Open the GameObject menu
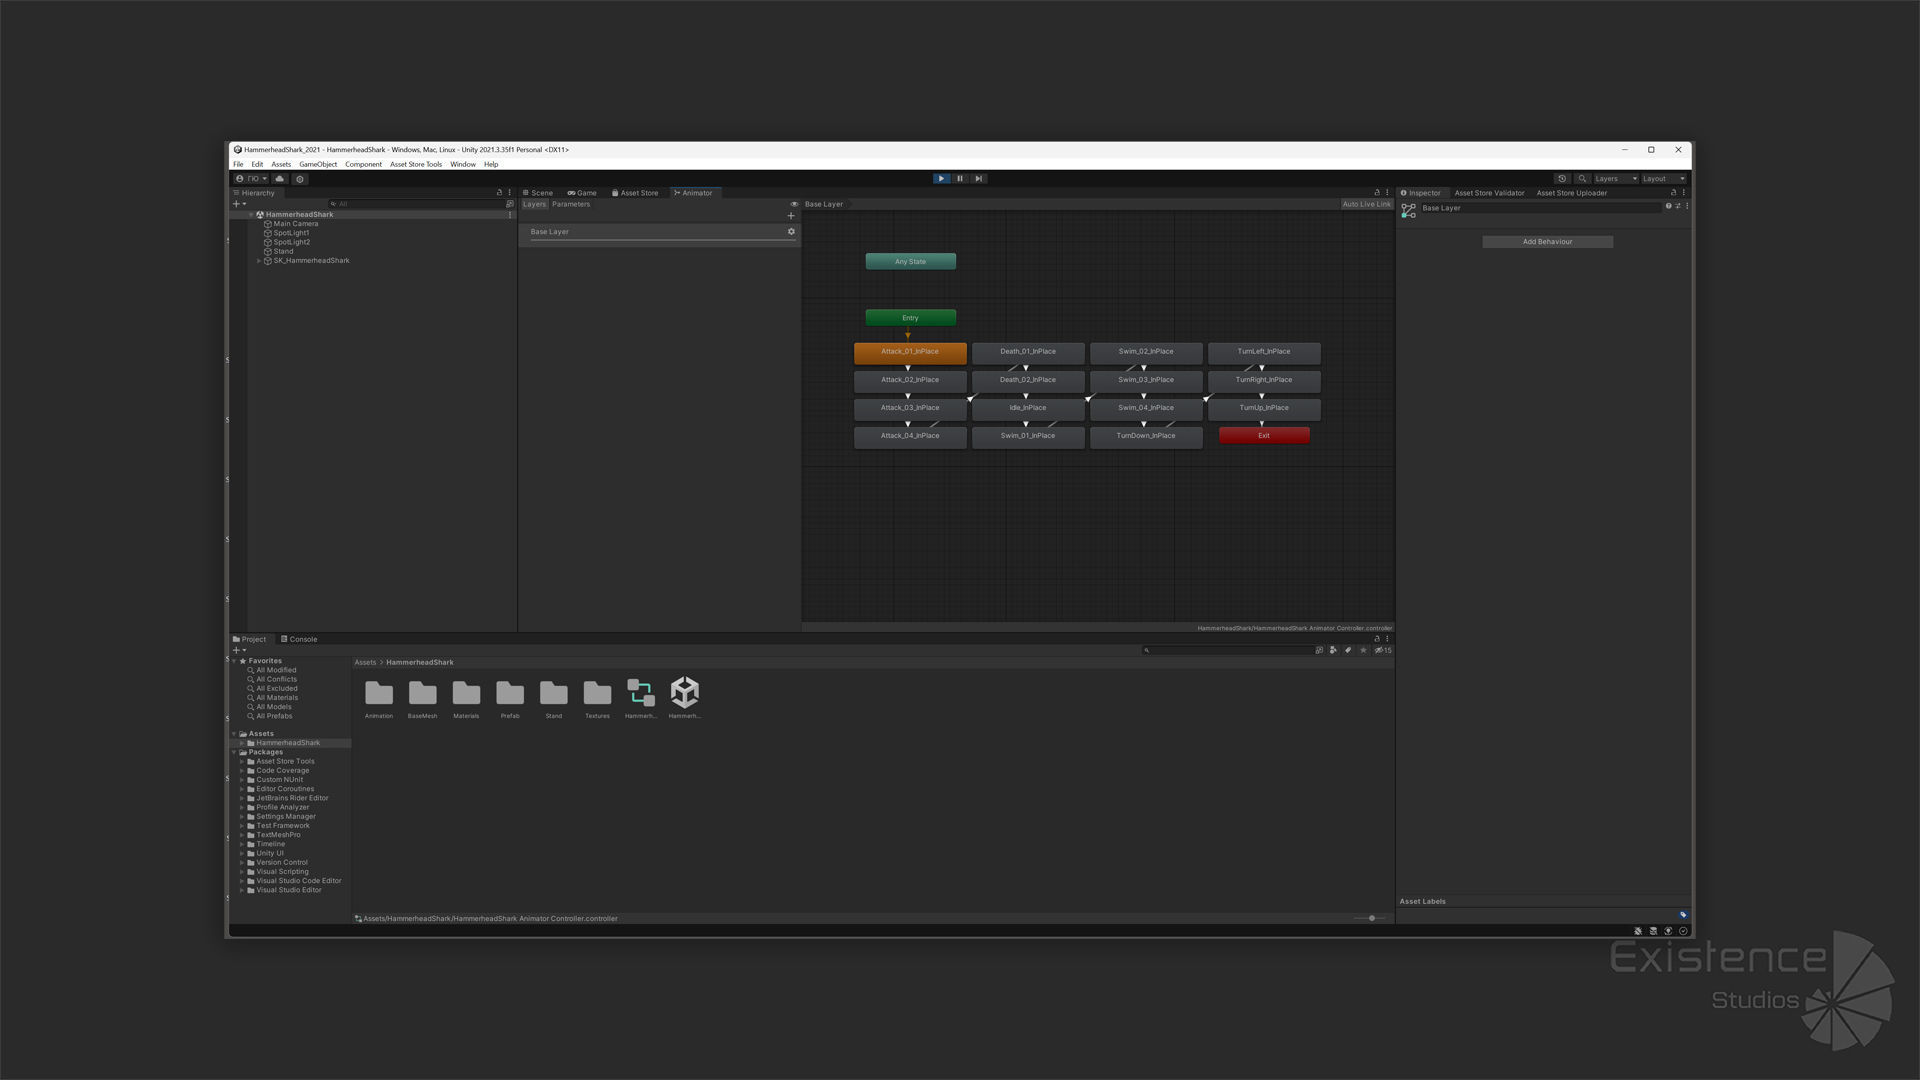Screen dimensions: 1920x1080 click(x=318, y=164)
